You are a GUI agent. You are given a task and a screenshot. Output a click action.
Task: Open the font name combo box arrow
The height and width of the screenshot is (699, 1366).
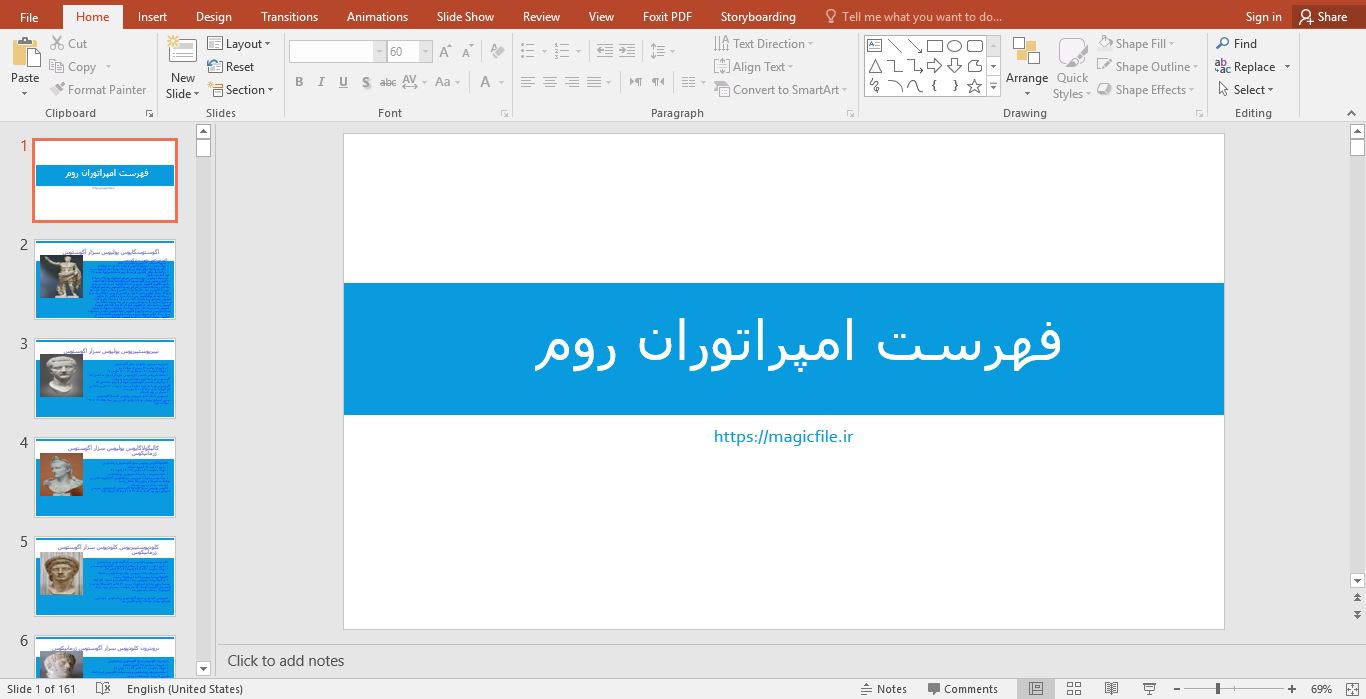point(380,52)
